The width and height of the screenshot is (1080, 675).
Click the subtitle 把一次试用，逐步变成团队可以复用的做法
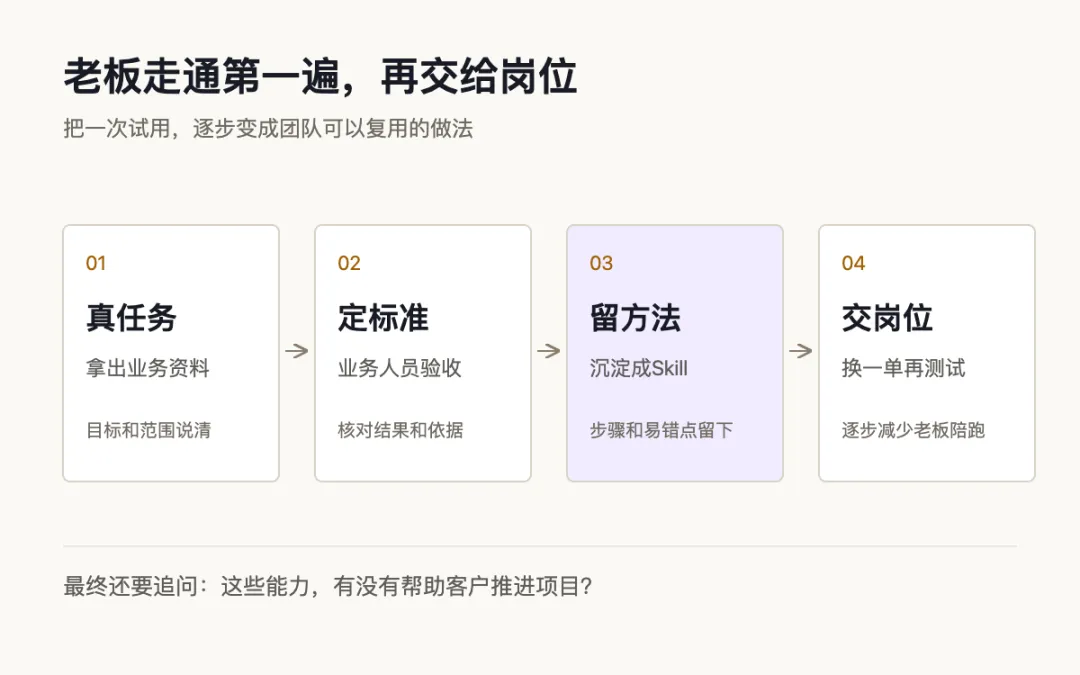click(x=268, y=129)
